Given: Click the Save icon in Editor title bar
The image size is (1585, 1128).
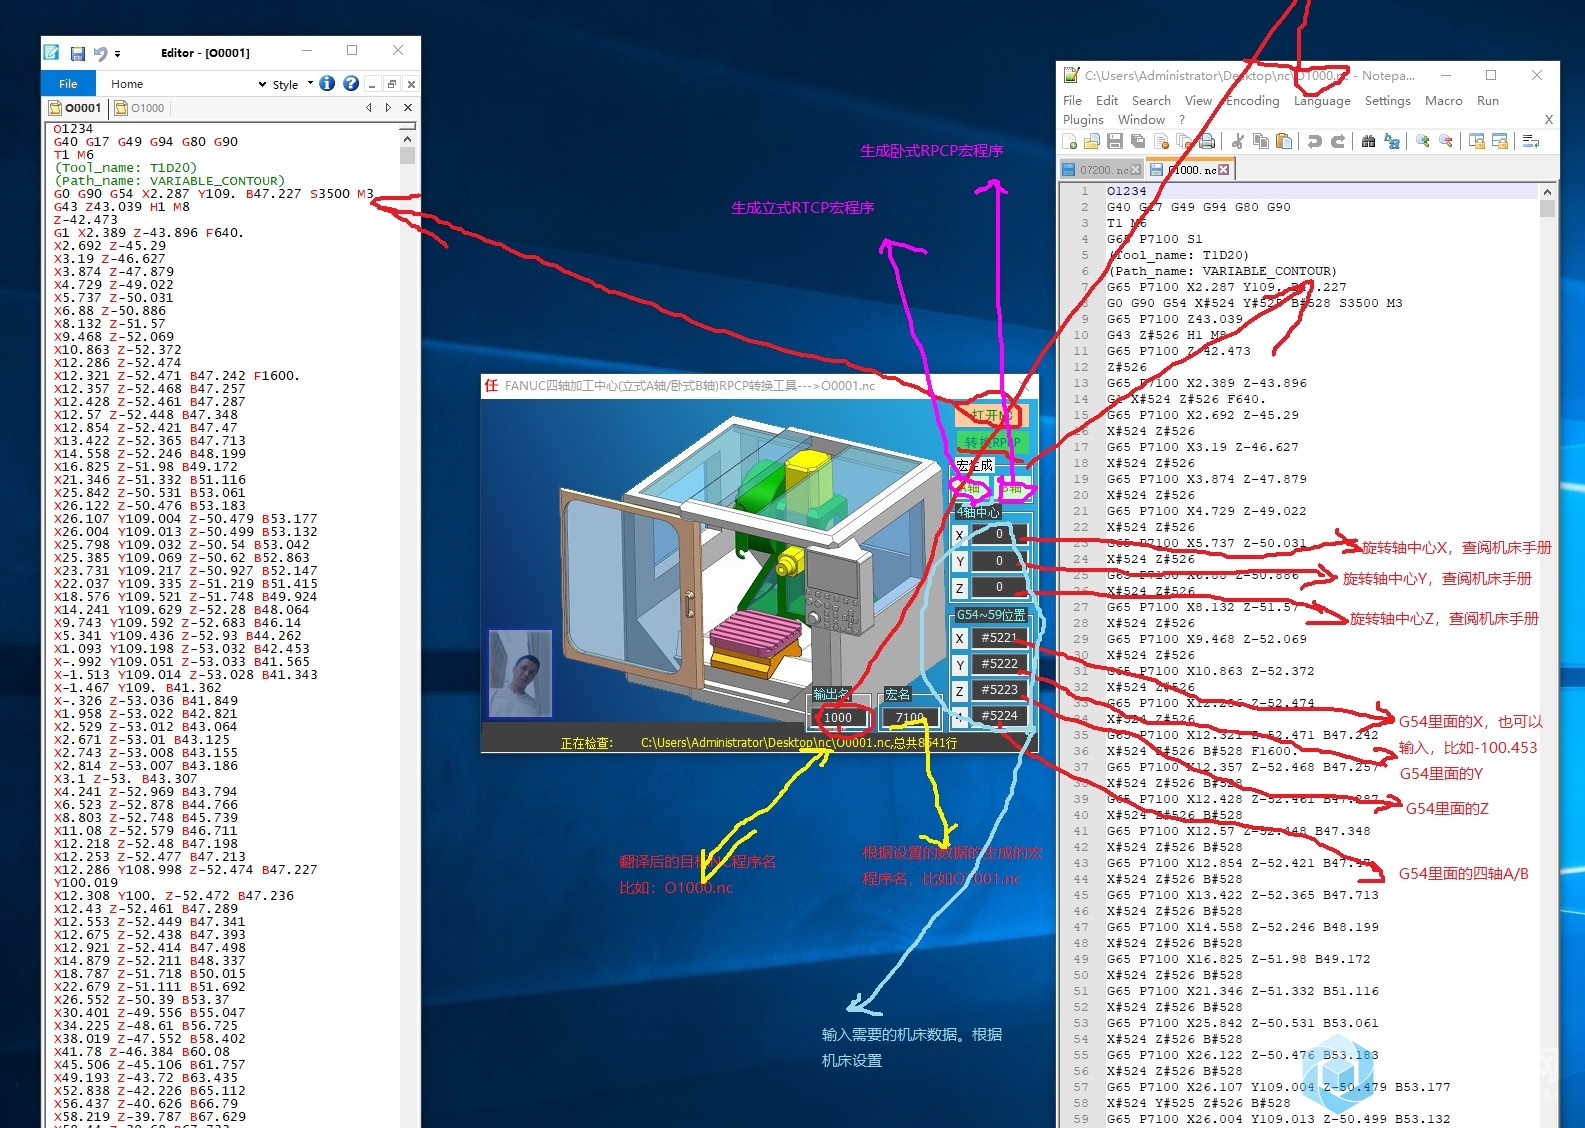Looking at the screenshot, I should click(x=77, y=53).
